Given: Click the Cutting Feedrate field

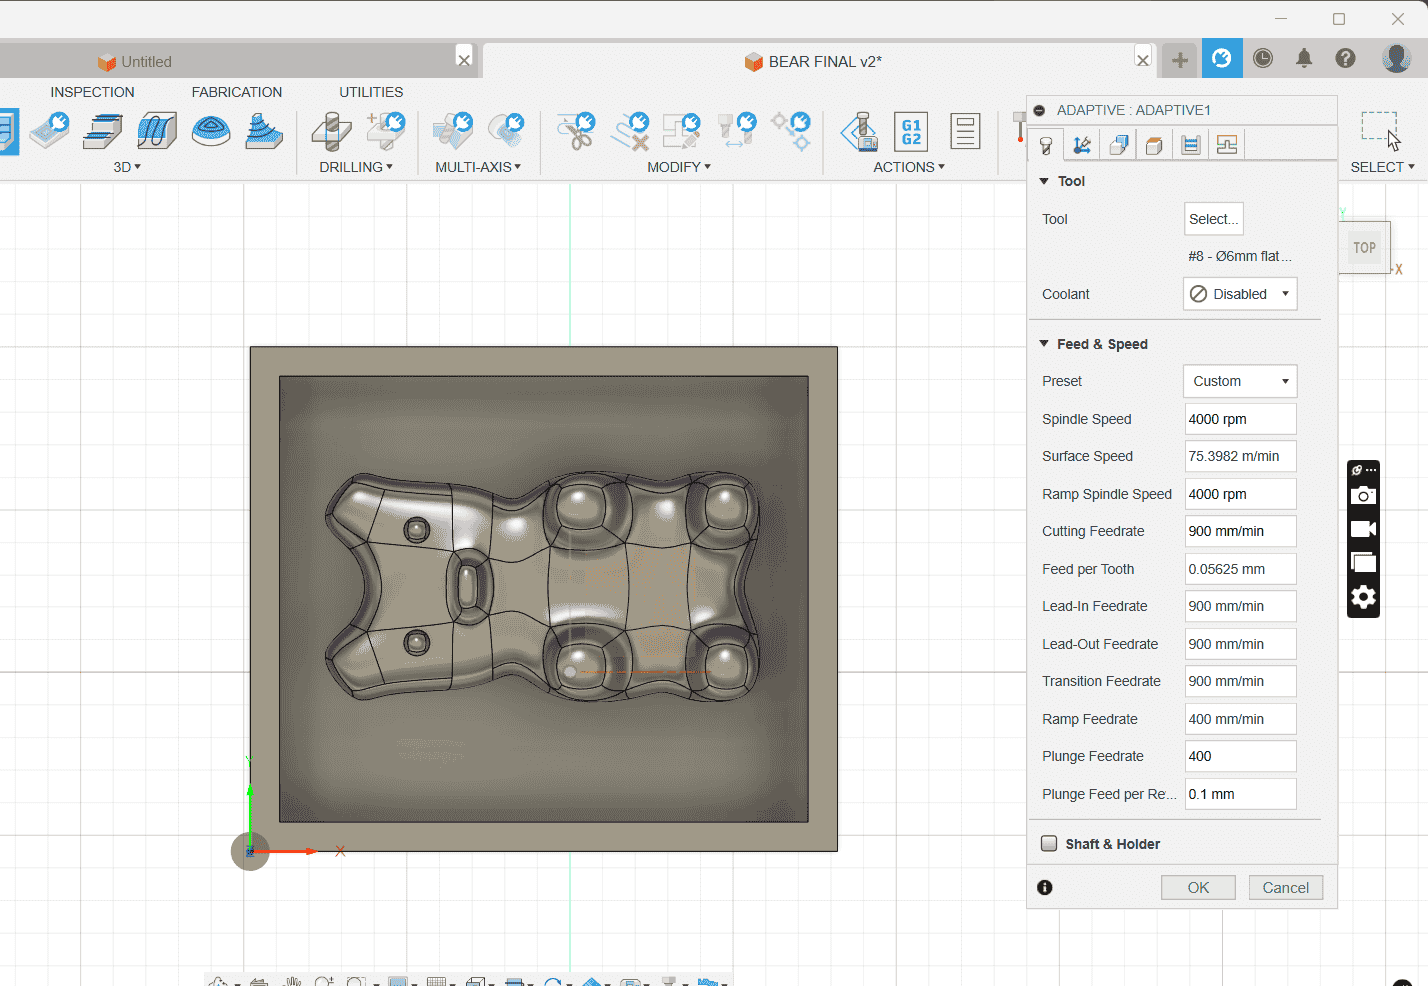Looking at the screenshot, I should click(1240, 531).
